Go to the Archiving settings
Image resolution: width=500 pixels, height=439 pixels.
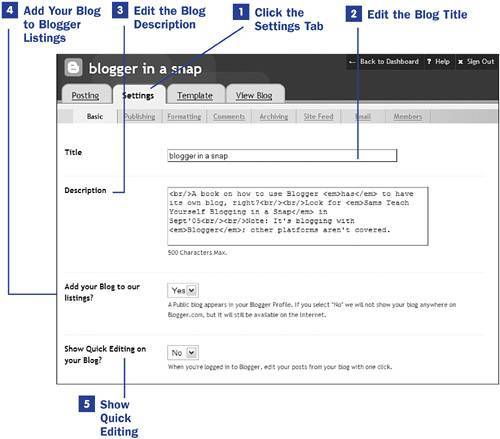[274, 116]
